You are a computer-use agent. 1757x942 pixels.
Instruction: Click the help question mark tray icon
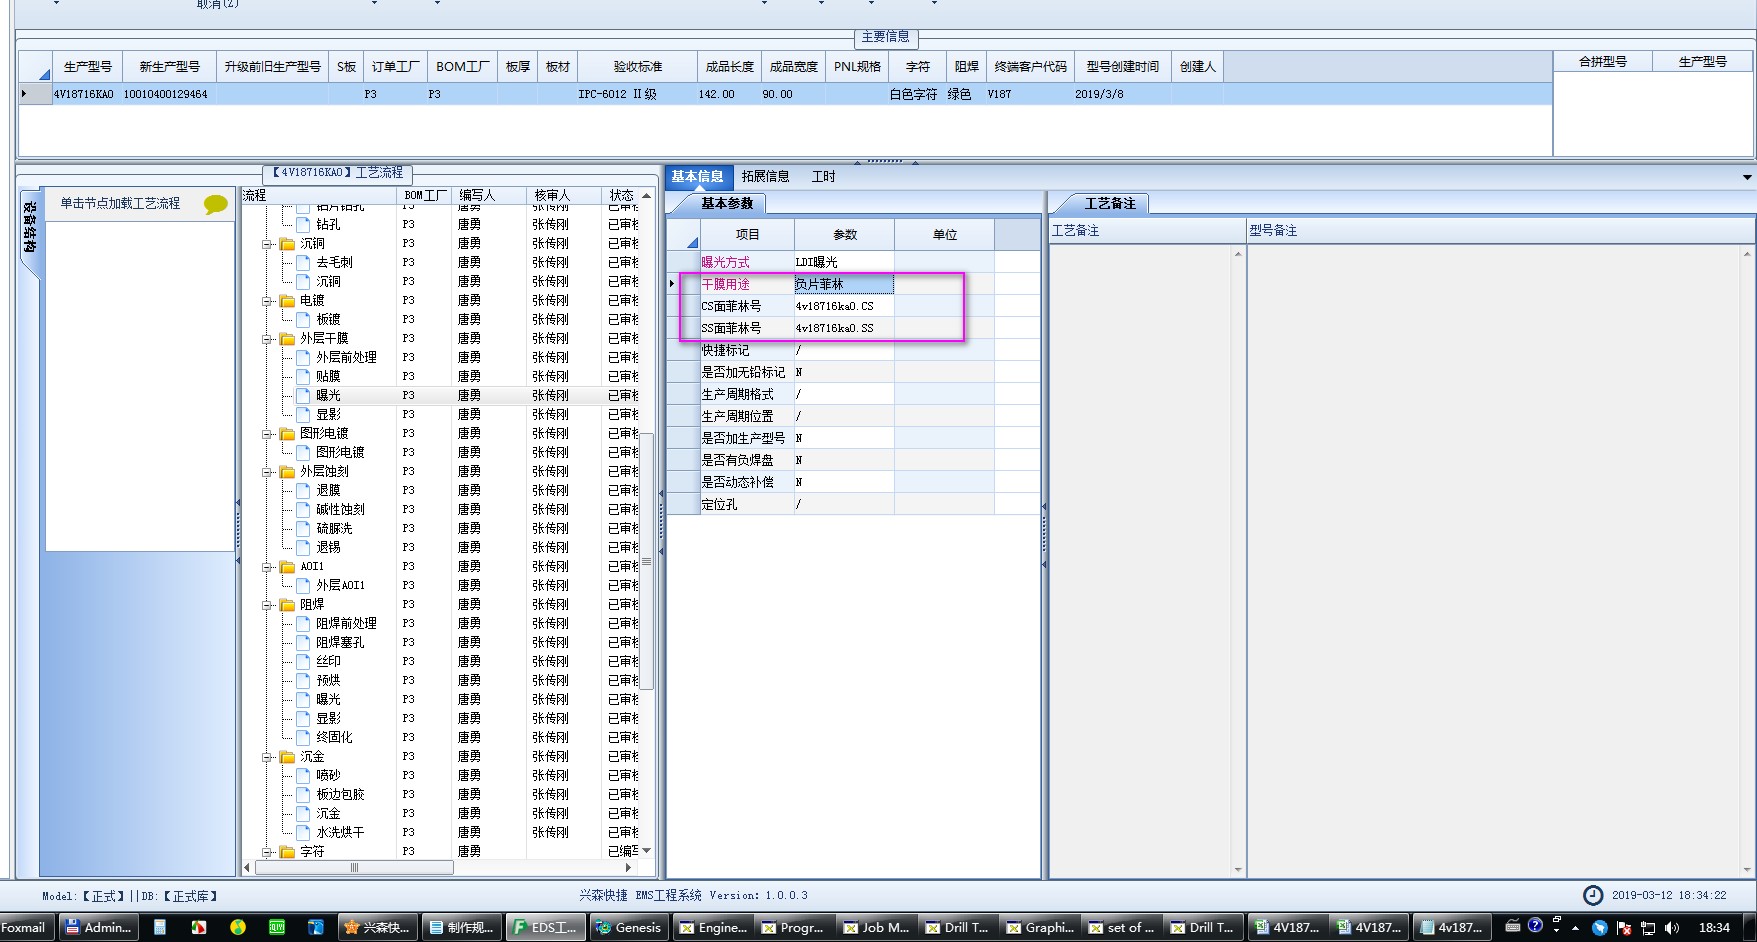tap(1536, 926)
